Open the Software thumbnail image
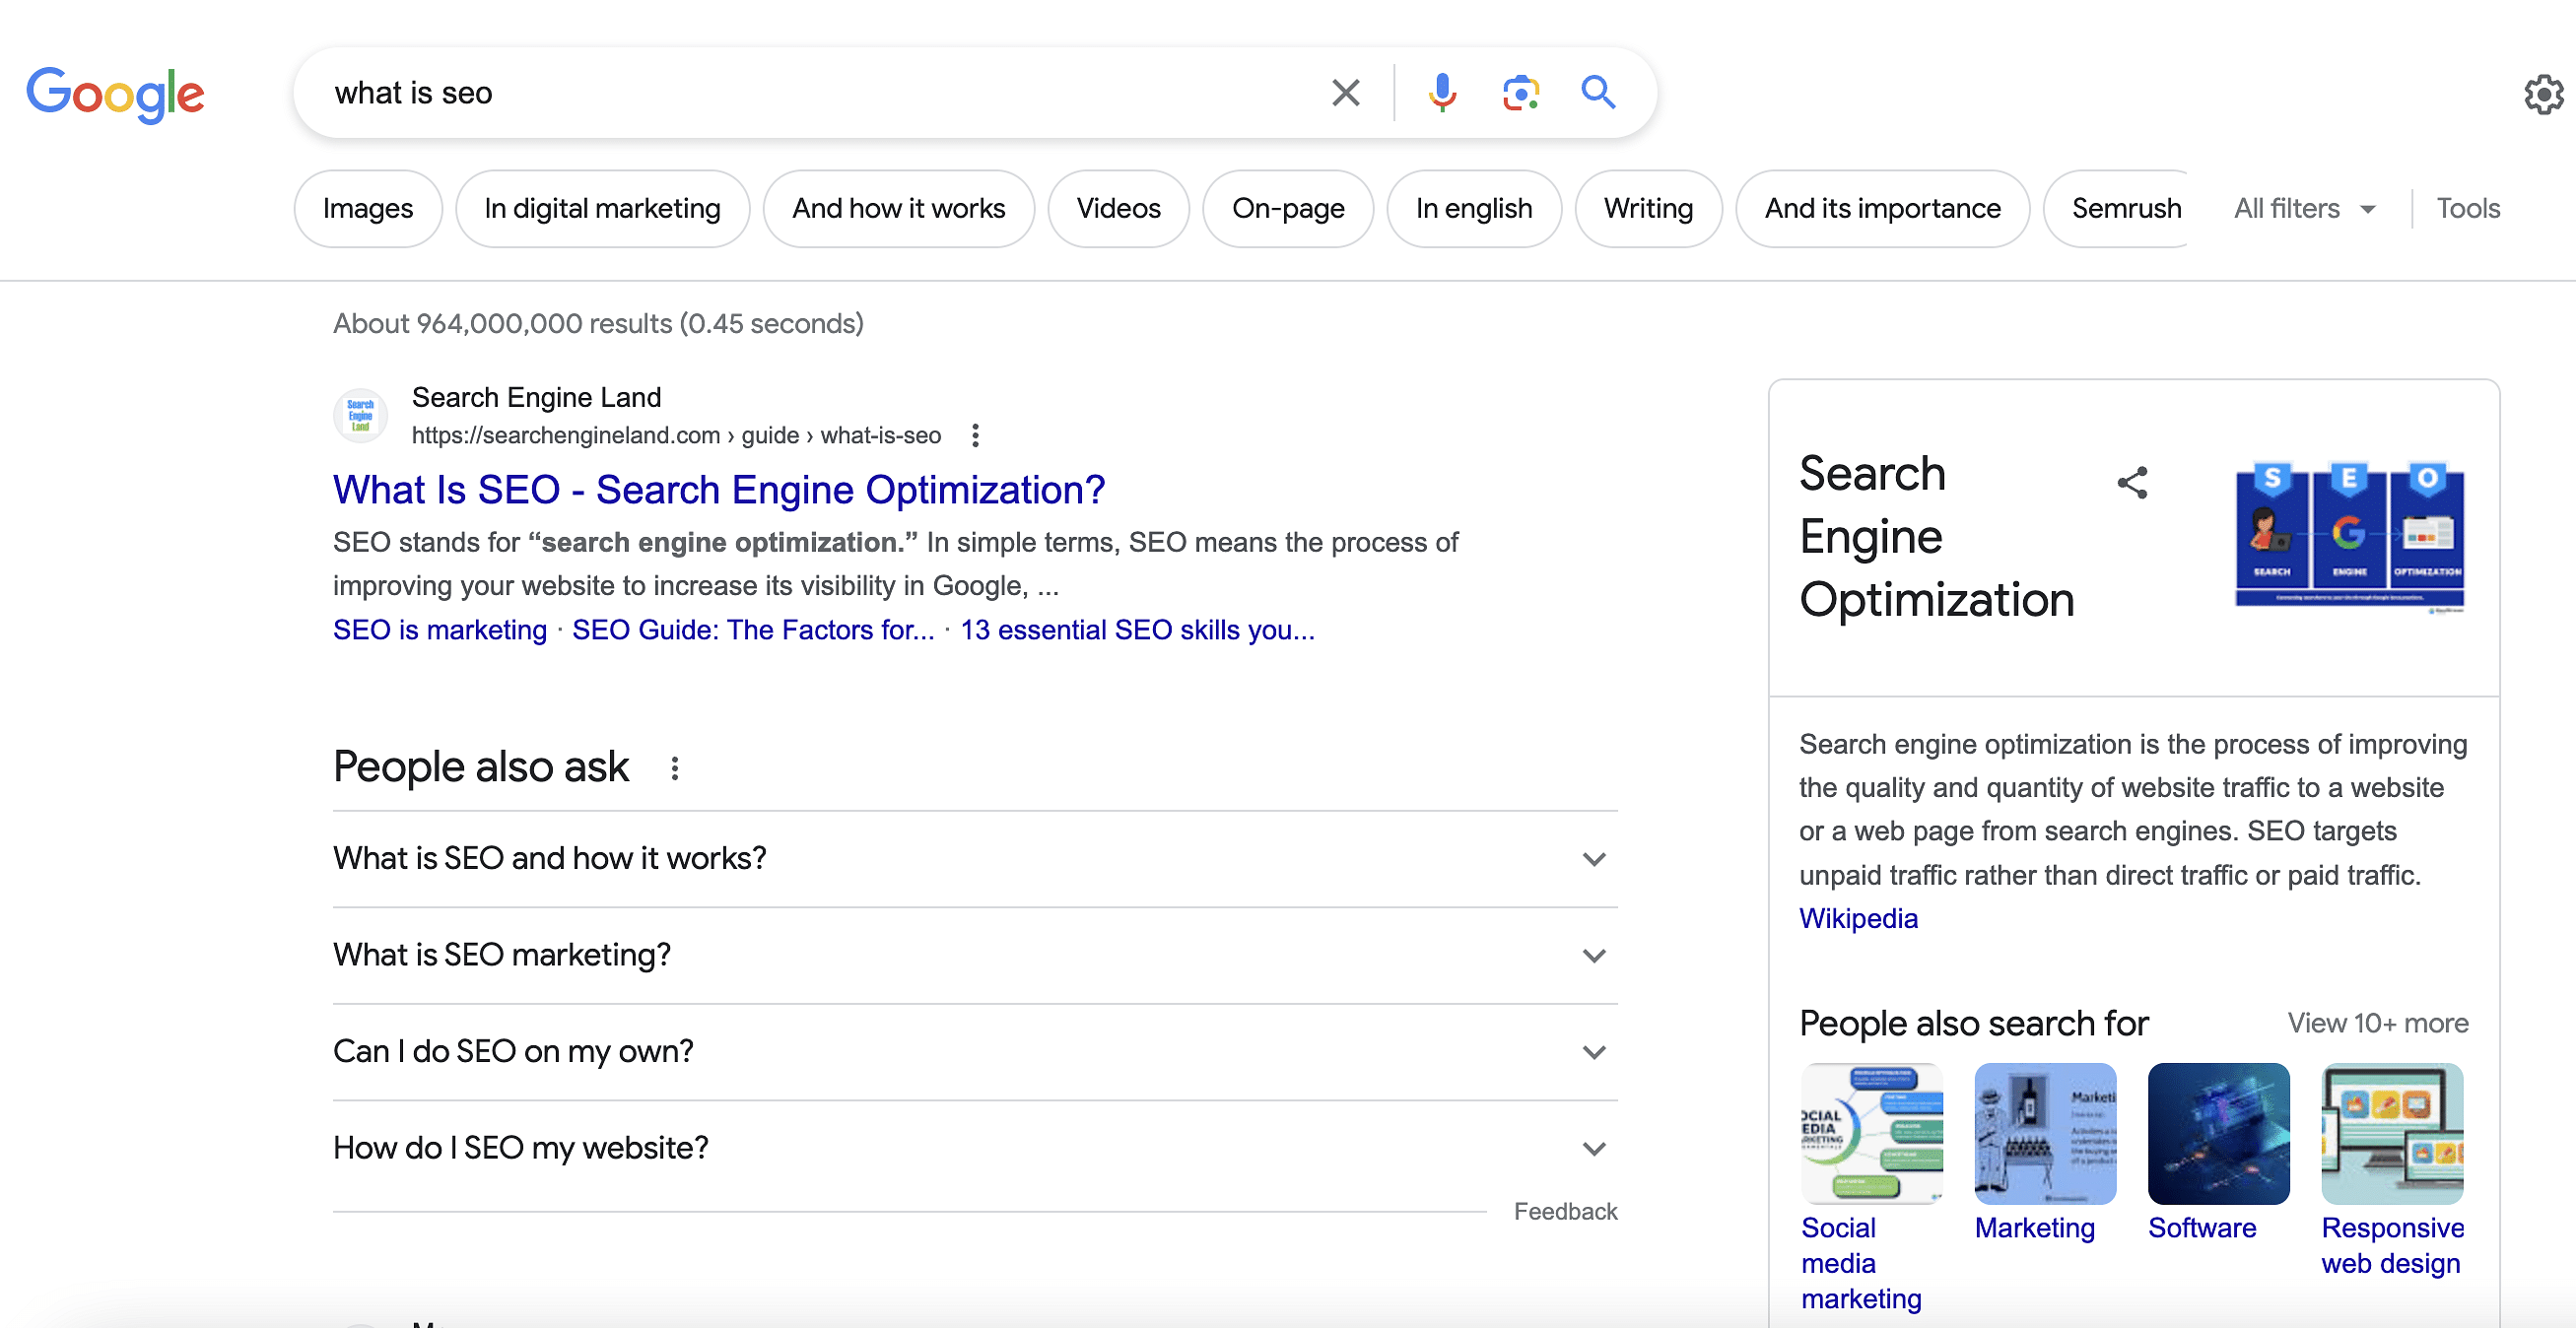 pos(2218,1133)
